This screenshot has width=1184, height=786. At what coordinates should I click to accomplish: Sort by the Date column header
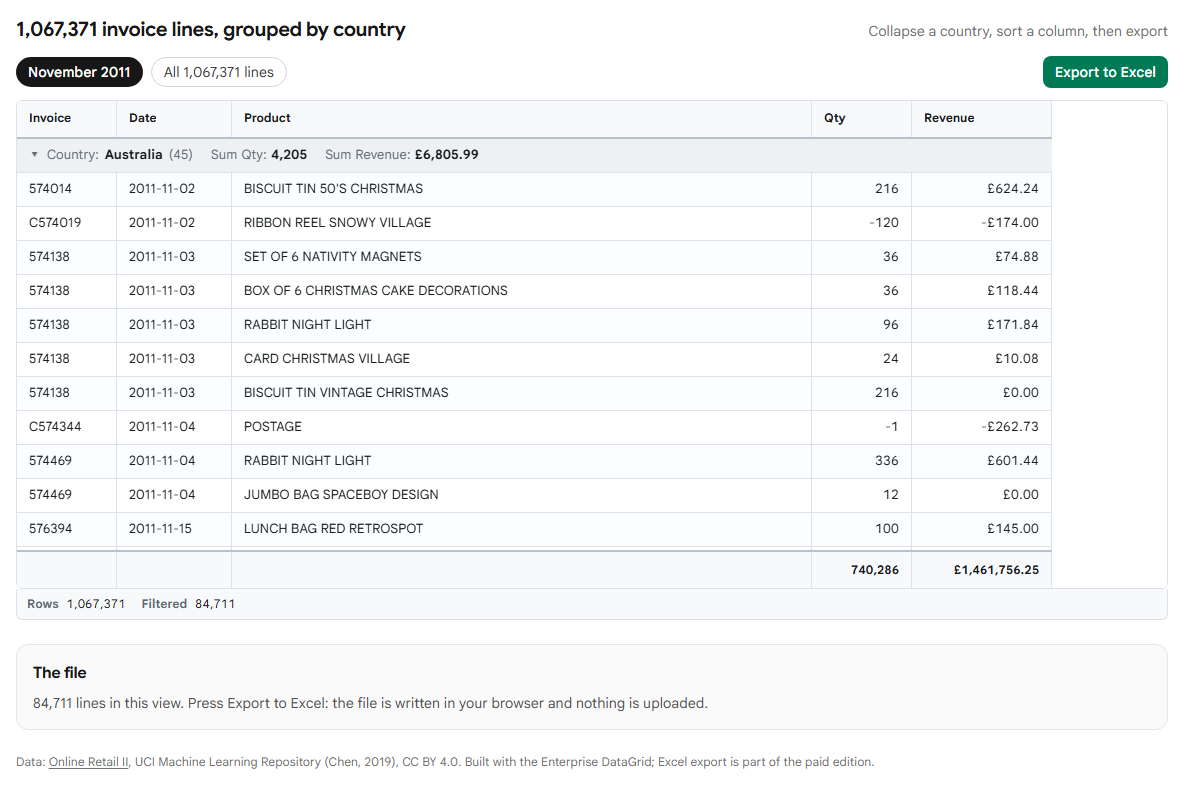pyautogui.click(x=174, y=118)
